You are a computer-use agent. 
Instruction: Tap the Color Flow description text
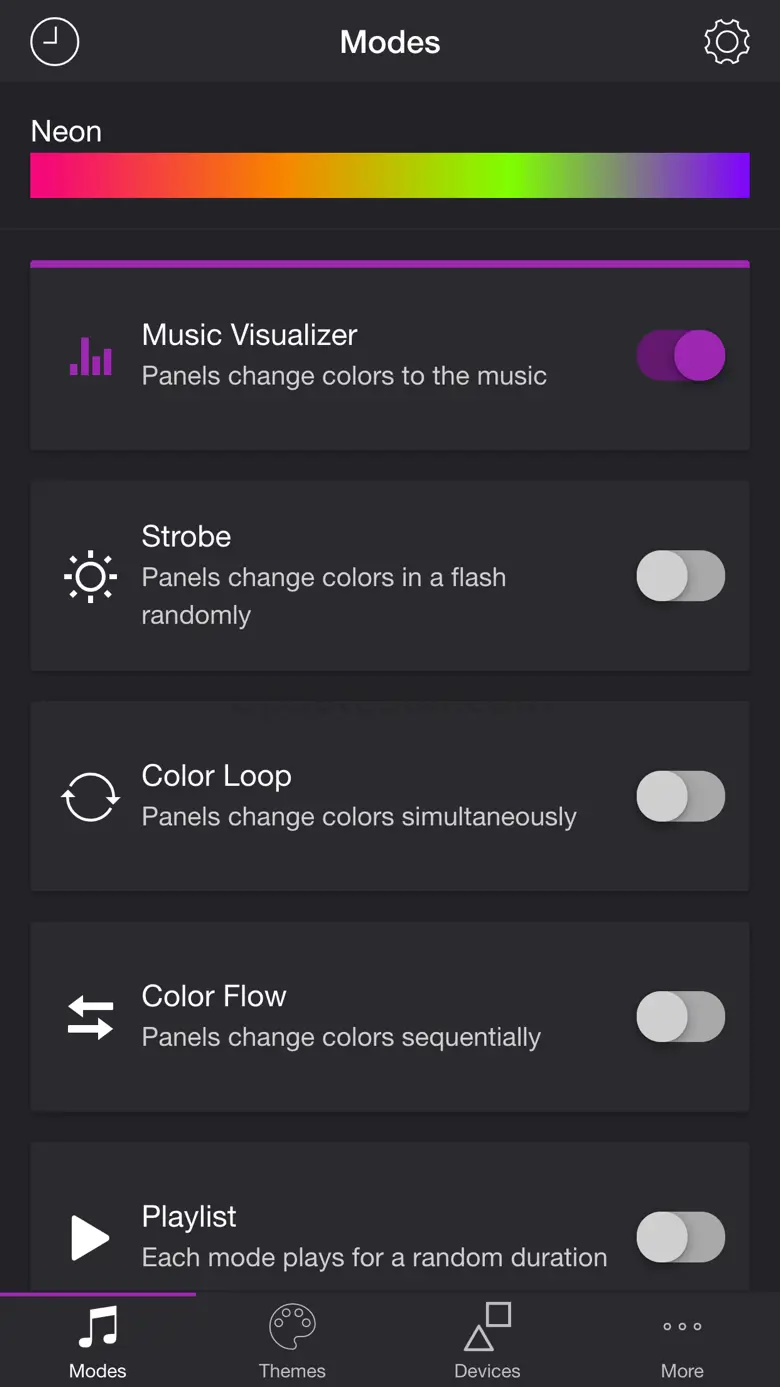click(341, 1037)
